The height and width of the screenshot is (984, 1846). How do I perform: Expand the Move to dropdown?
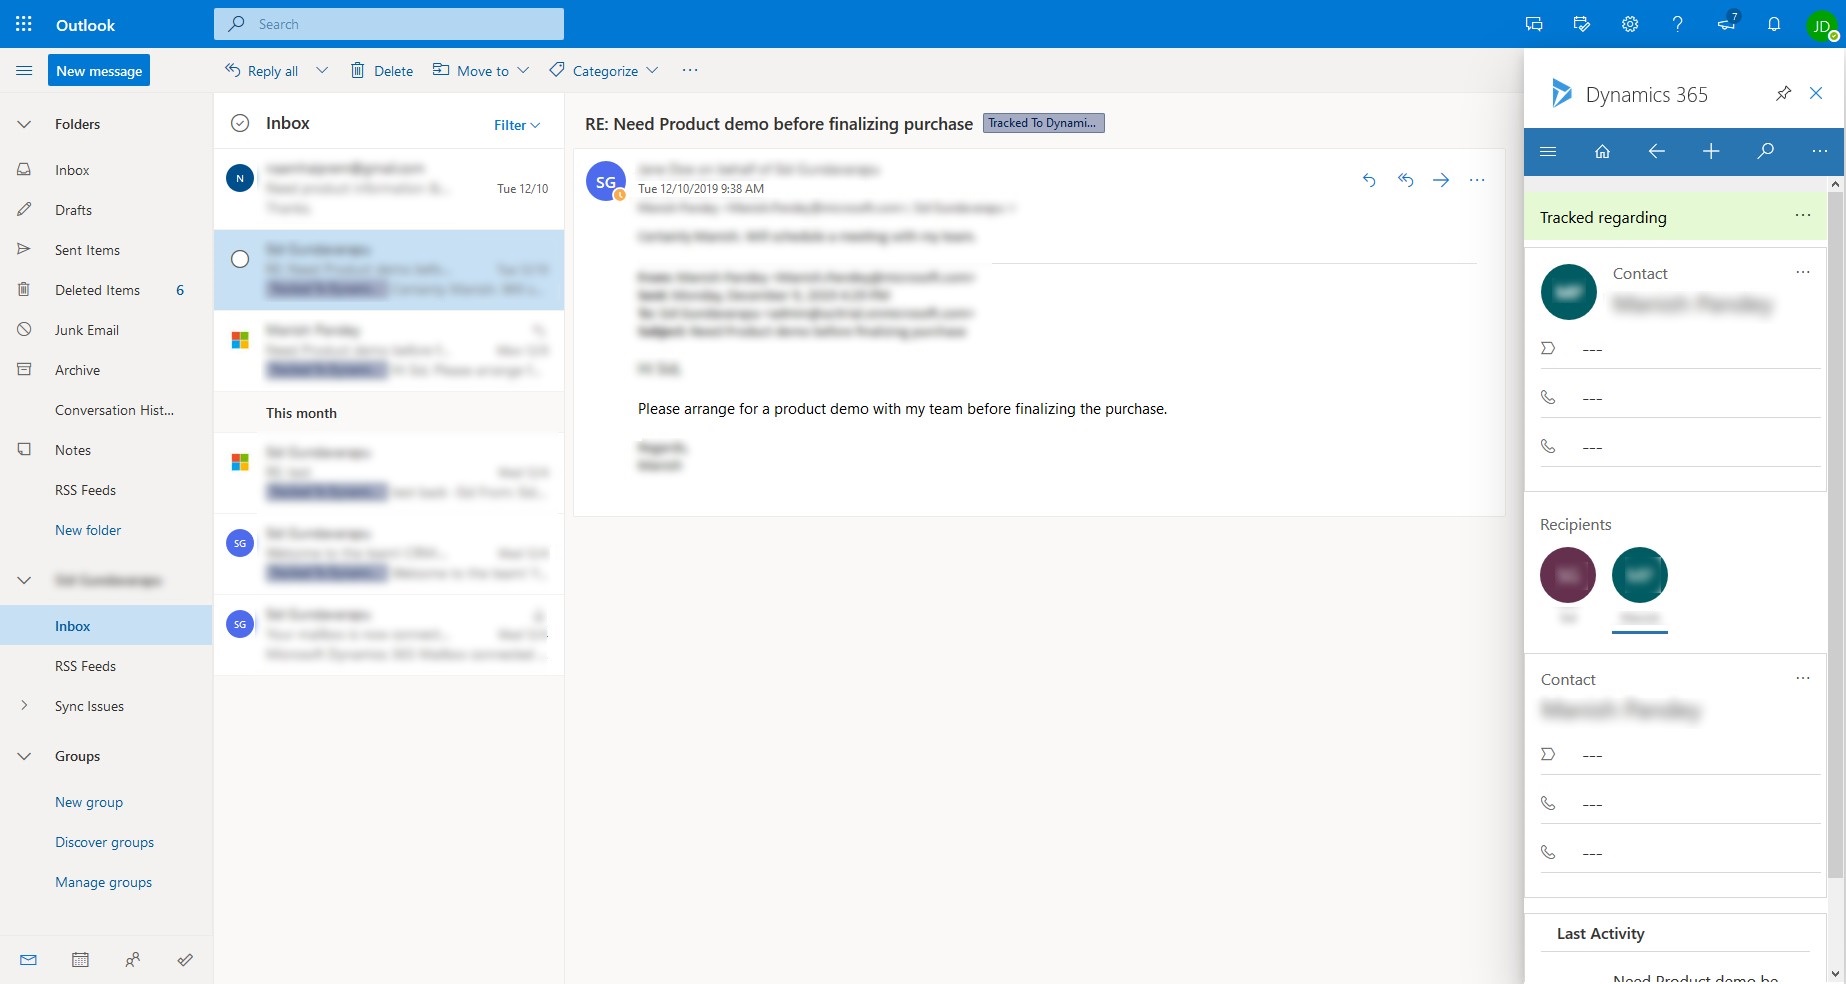tap(523, 70)
